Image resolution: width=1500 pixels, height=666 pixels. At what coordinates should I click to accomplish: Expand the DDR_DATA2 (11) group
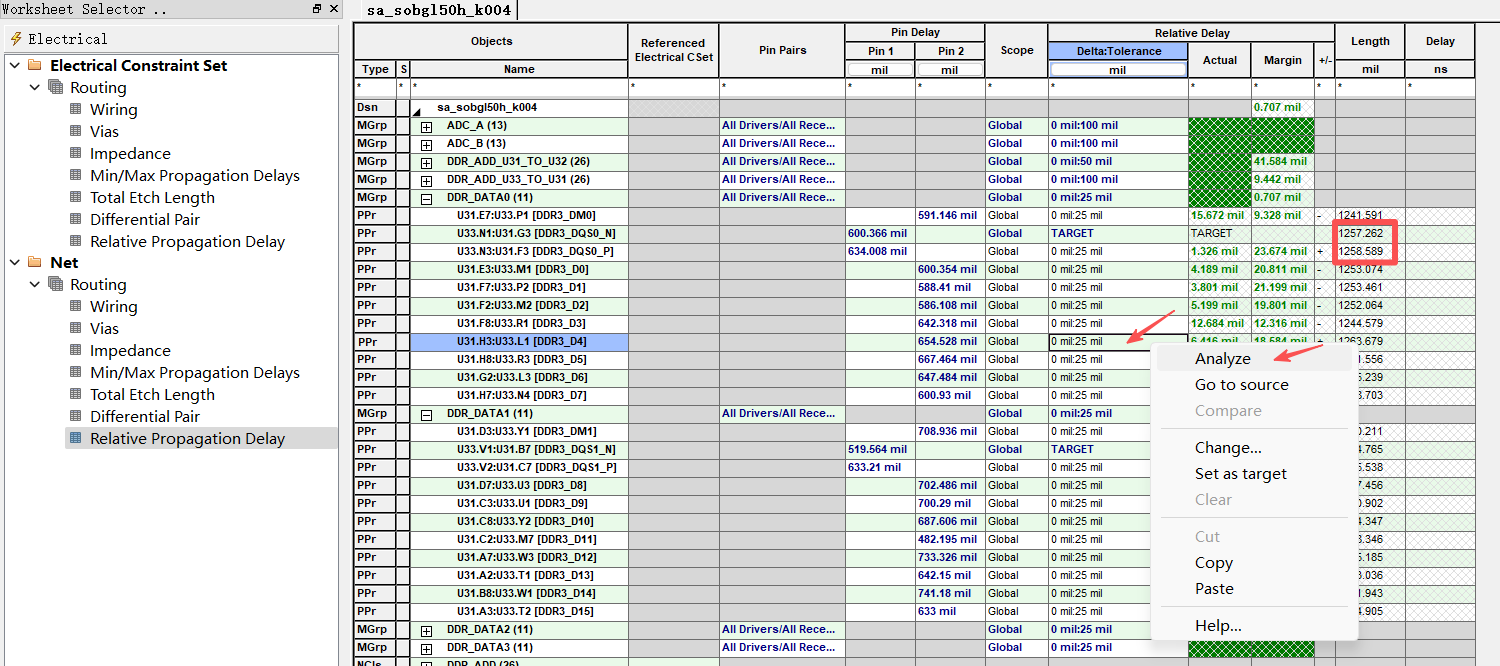[426, 630]
